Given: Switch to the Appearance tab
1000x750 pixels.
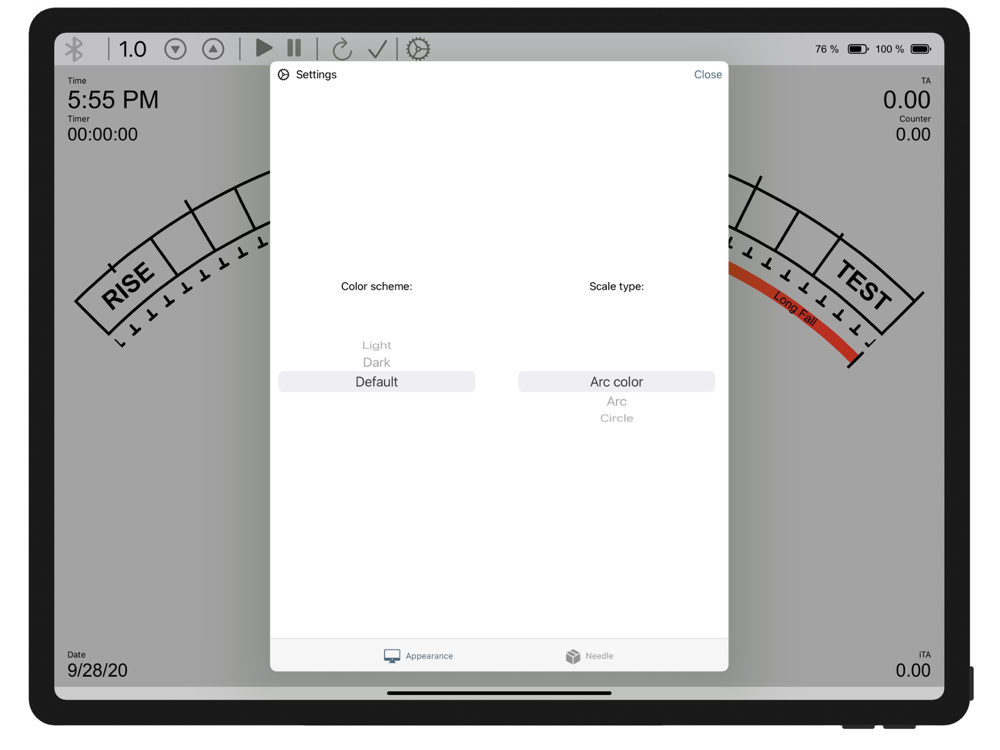Looking at the screenshot, I should click(x=418, y=656).
